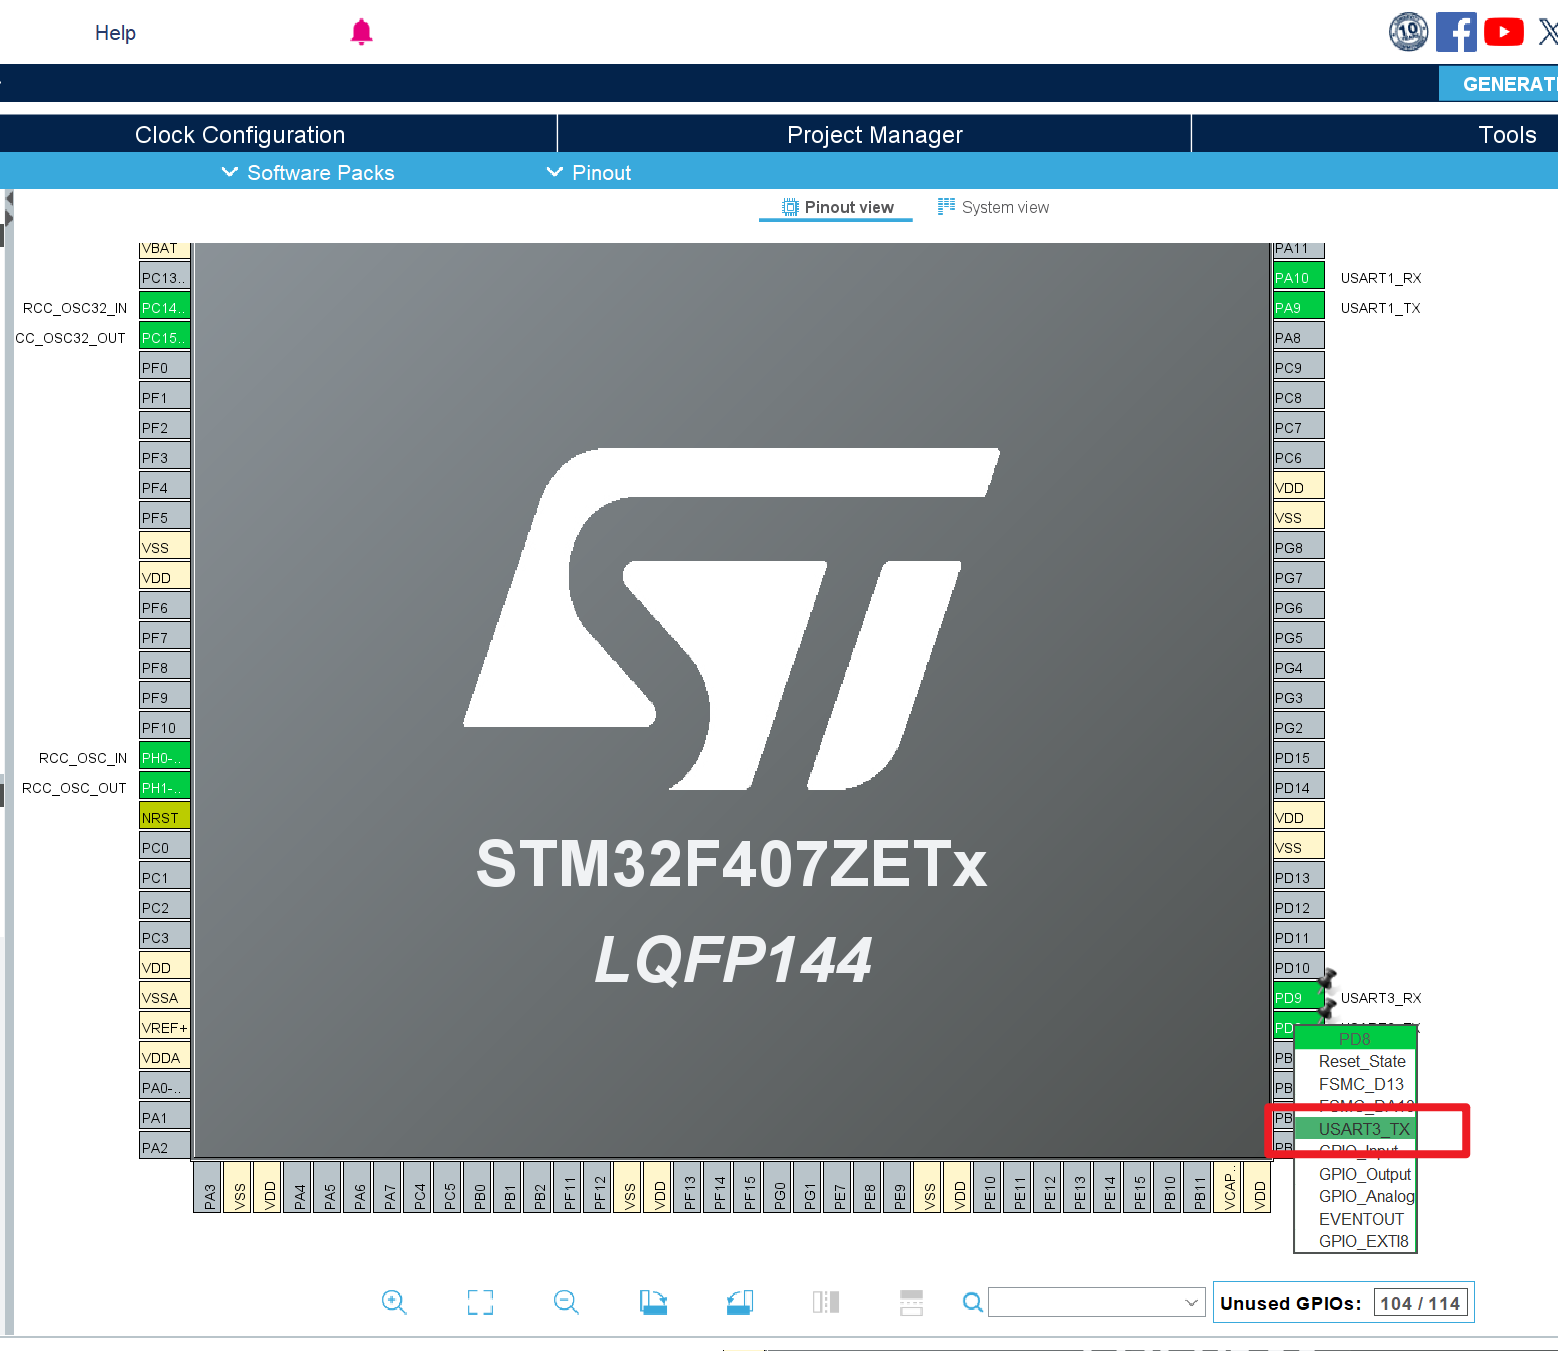Switch to Clock Configuration tab
Image resolution: width=1558 pixels, height=1351 pixels.
(240, 134)
